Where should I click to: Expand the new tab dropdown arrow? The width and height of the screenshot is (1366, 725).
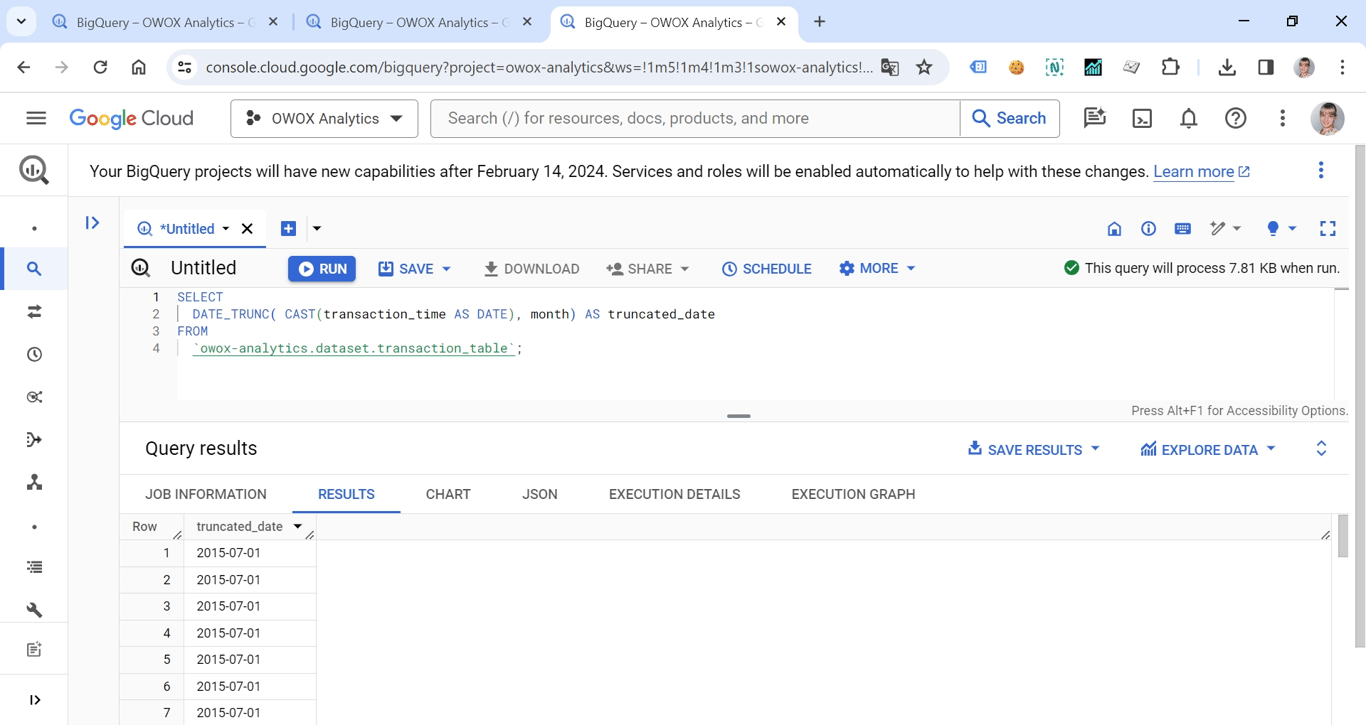pos(317,229)
